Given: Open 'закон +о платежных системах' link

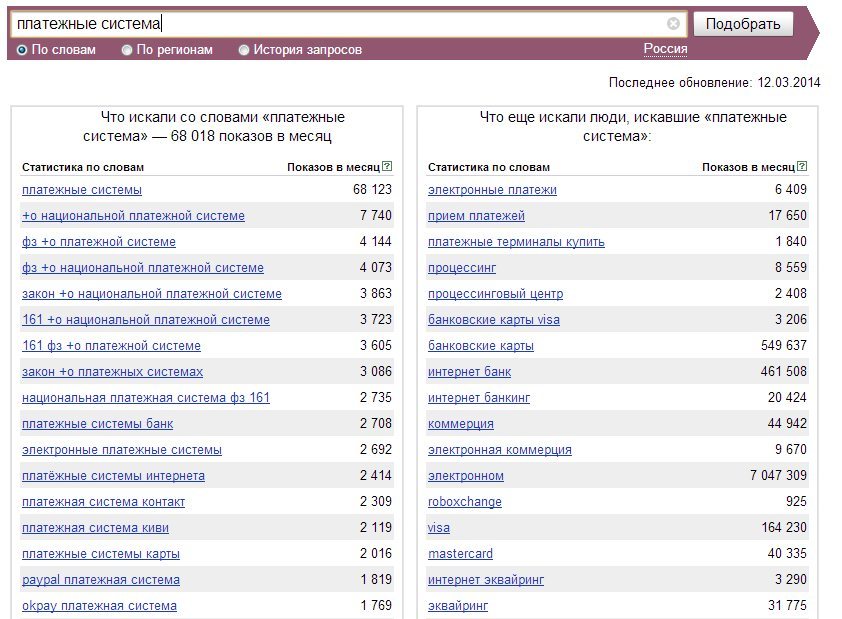Looking at the screenshot, I should (x=112, y=372).
